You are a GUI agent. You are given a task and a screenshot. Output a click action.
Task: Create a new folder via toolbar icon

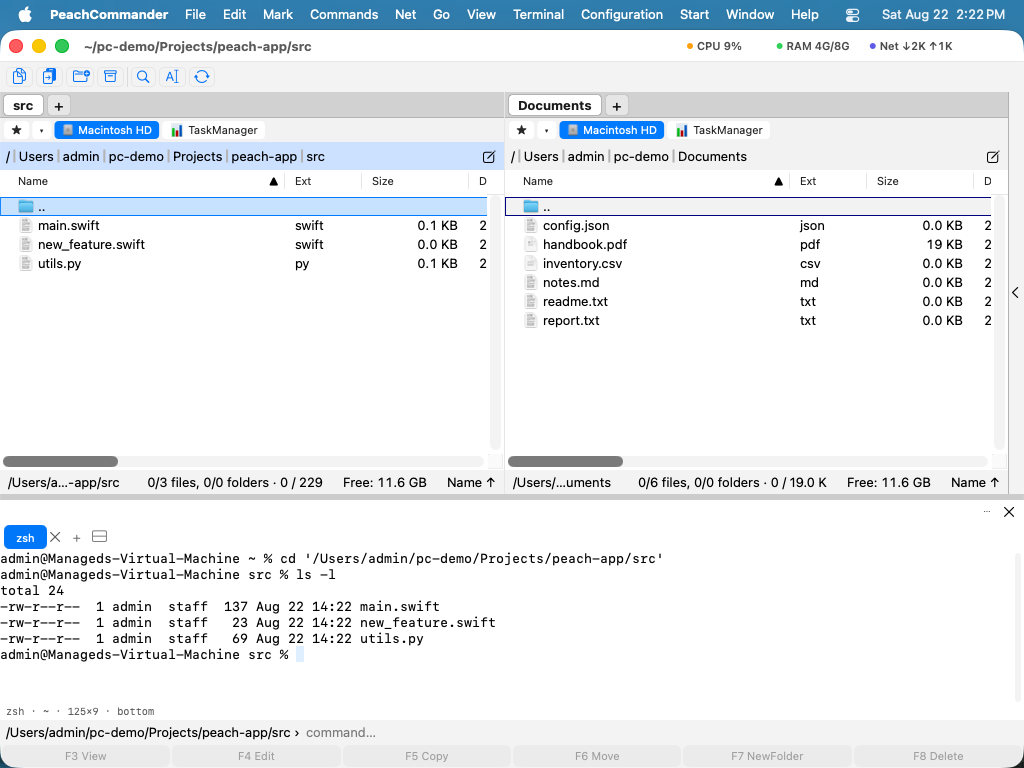[81, 76]
